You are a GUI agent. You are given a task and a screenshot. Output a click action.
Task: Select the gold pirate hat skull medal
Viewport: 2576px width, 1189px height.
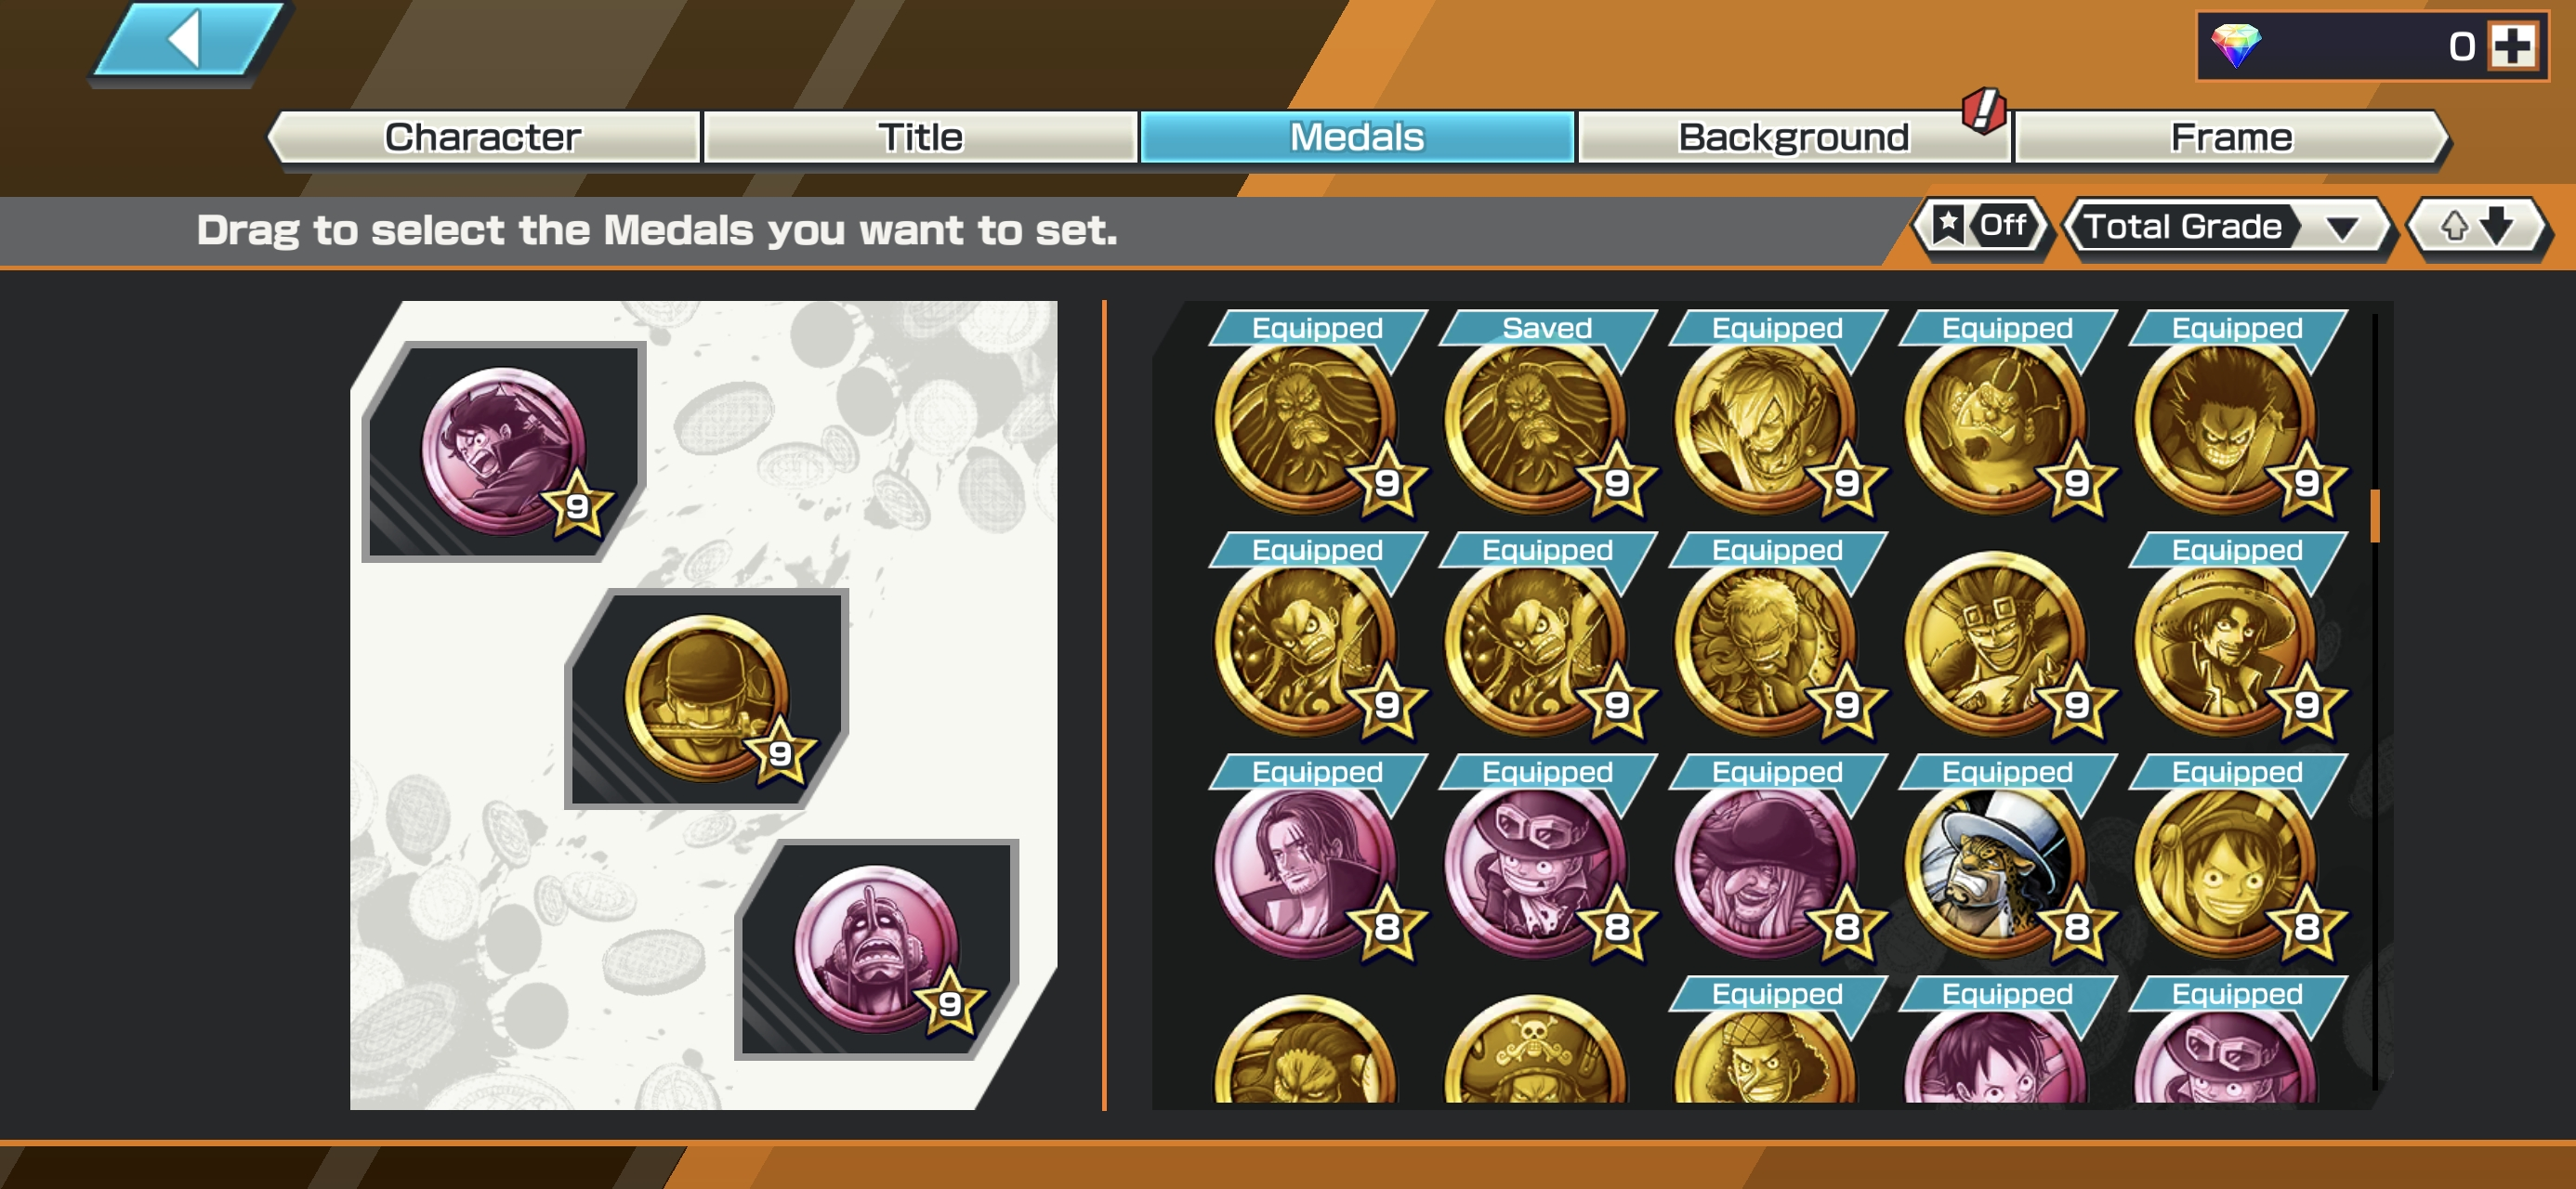point(1536,1050)
